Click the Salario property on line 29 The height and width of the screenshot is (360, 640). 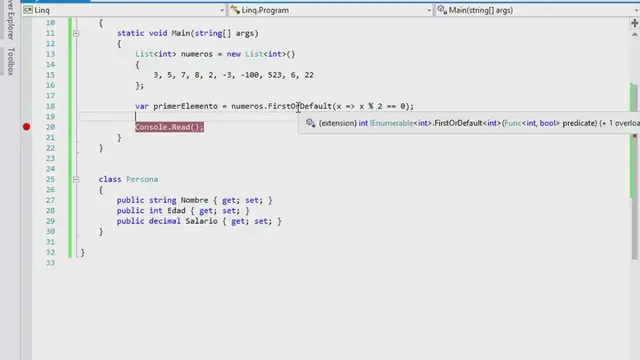pyautogui.click(x=201, y=221)
